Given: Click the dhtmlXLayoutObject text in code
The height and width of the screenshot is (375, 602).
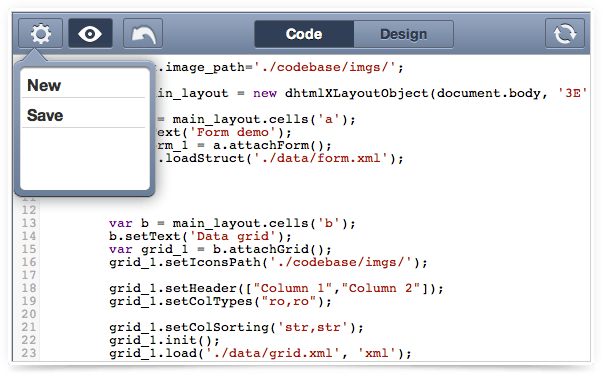Looking at the screenshot, I should coord(356,93).
